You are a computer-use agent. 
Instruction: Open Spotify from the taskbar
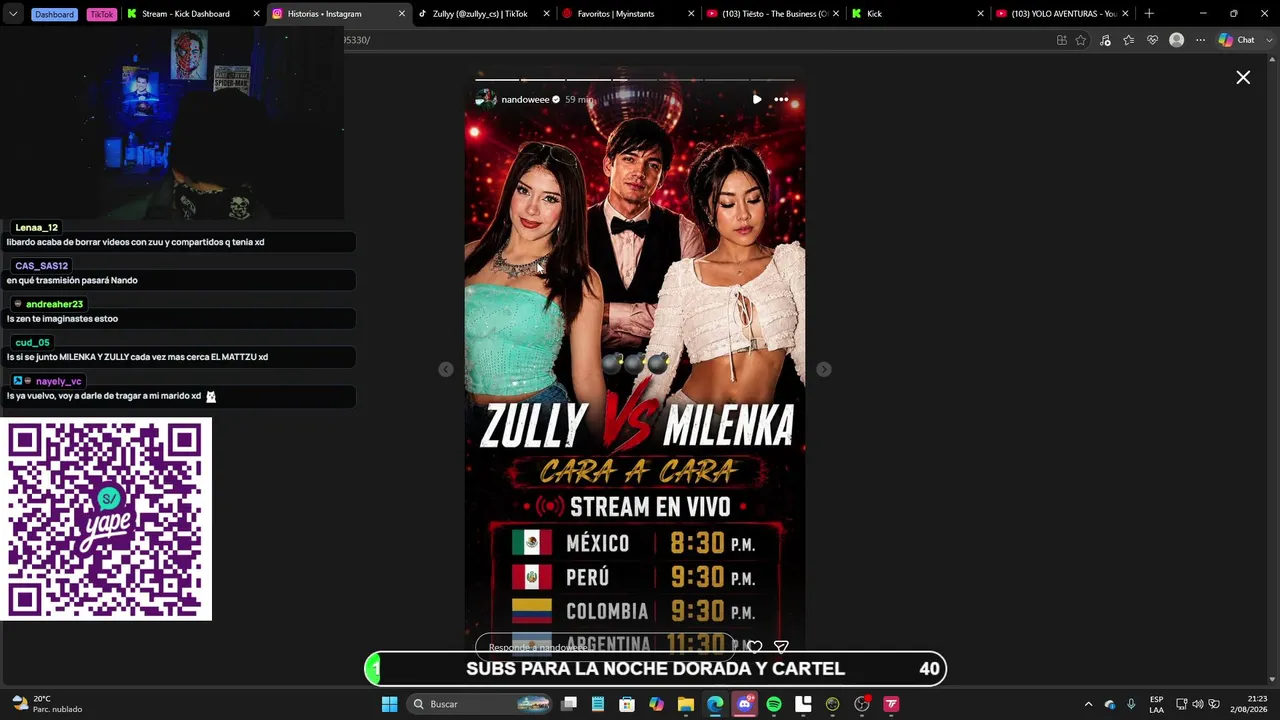(x=774, y=704)
